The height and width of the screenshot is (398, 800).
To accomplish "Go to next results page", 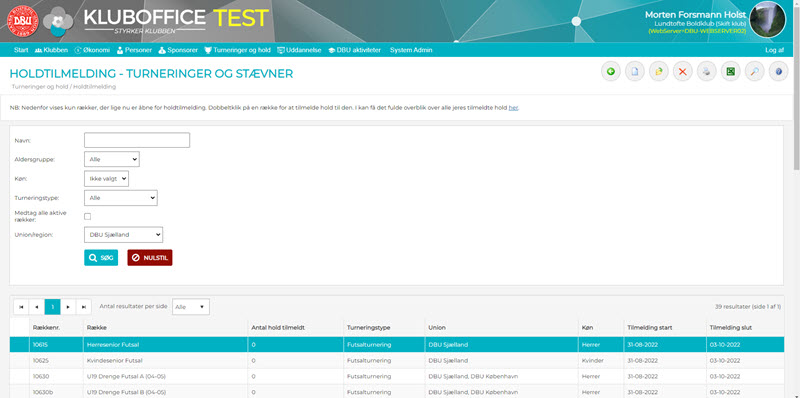I will [x=68, y=307].
